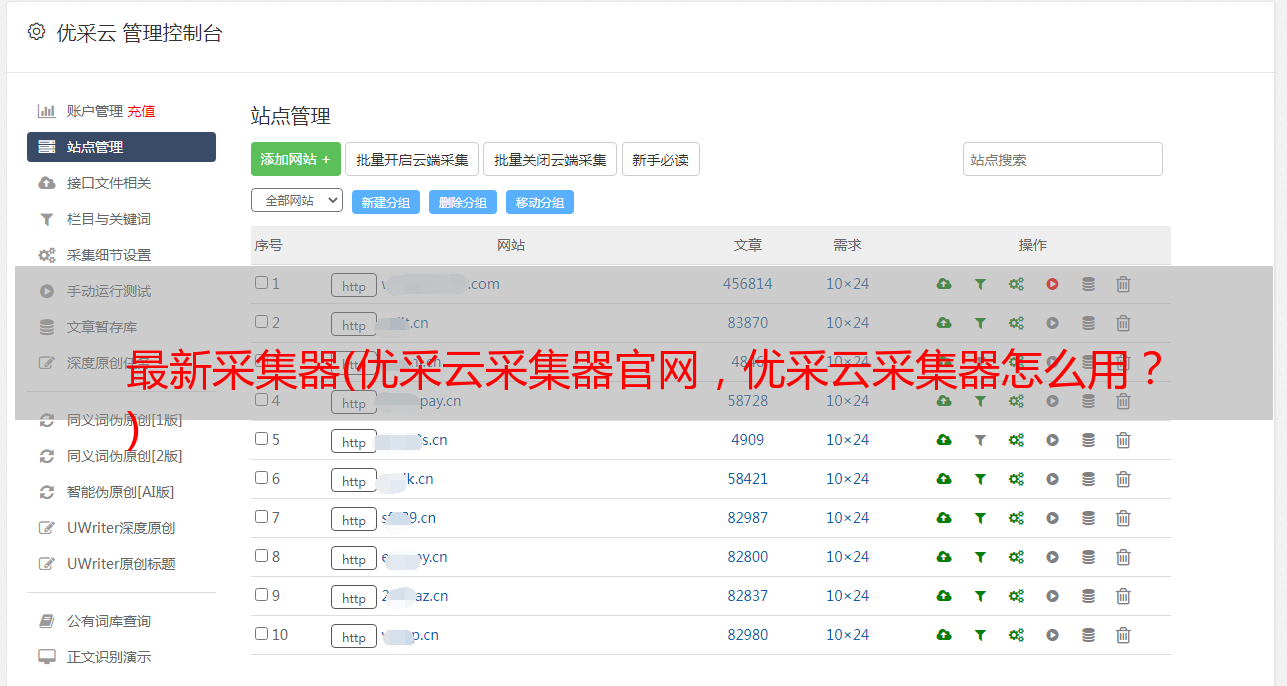Click green filter icon in row 9
This screenshot has height=686, width=1287.
[x=980, y=596]
